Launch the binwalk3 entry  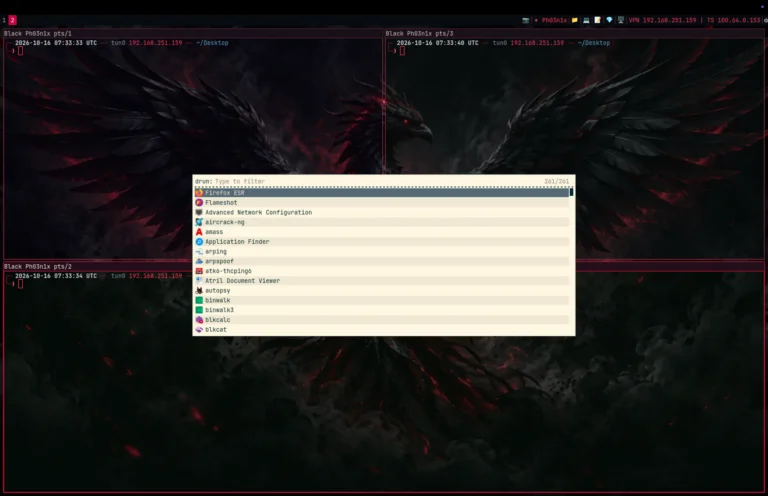[382, 310]
